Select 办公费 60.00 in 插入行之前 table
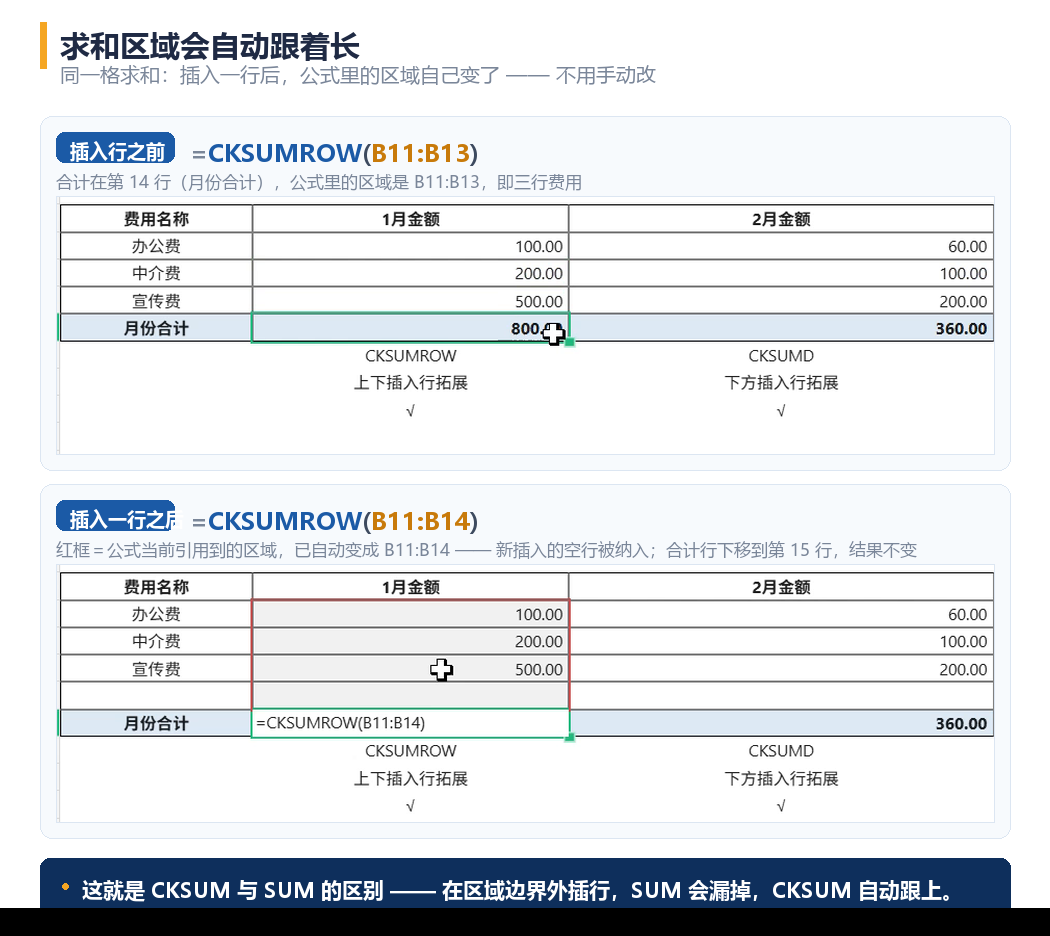This screenshot has width=1050, height=936. point(781,246)
